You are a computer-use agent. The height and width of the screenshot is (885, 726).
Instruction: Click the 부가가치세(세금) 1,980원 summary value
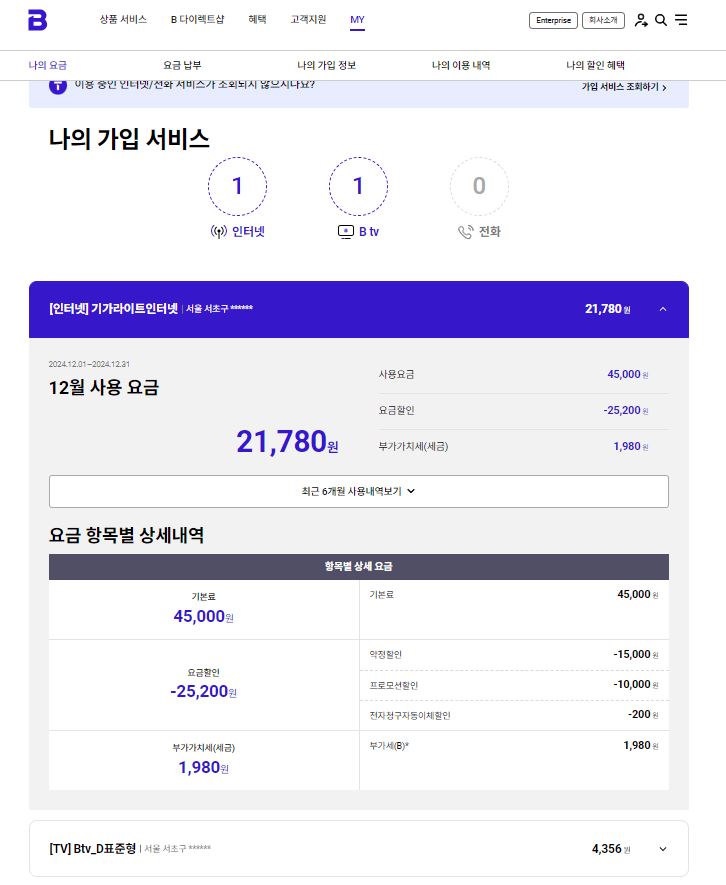tap(631, 446)
